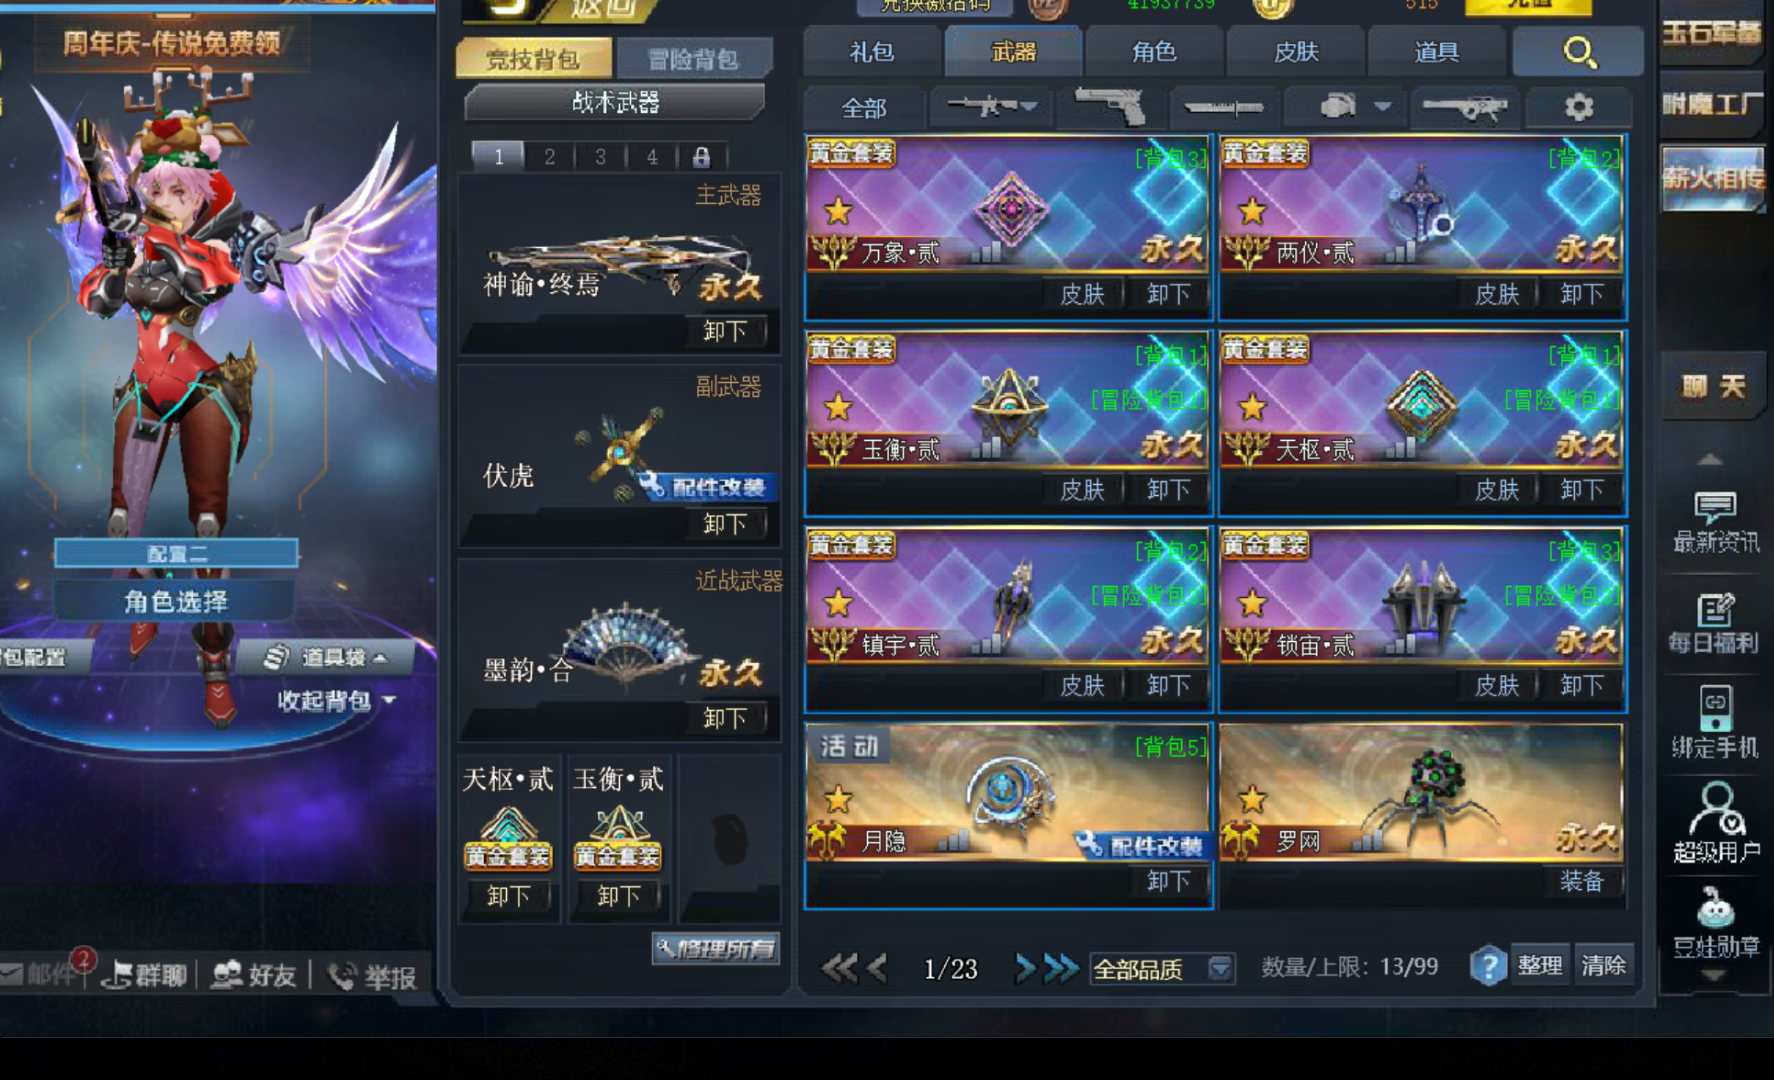Click the help question mark icon
This screenshot has height=1080, width=1774.
click(x=1488, y=966)
